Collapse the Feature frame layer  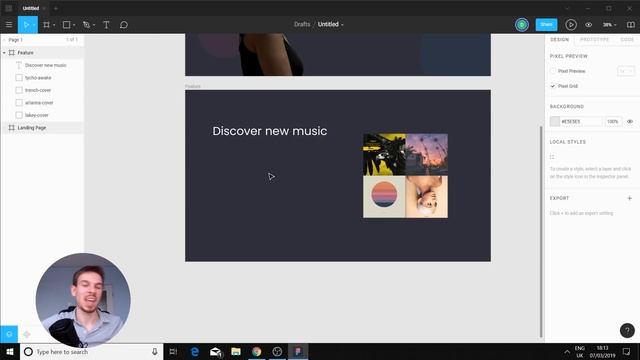coord(4,53)
